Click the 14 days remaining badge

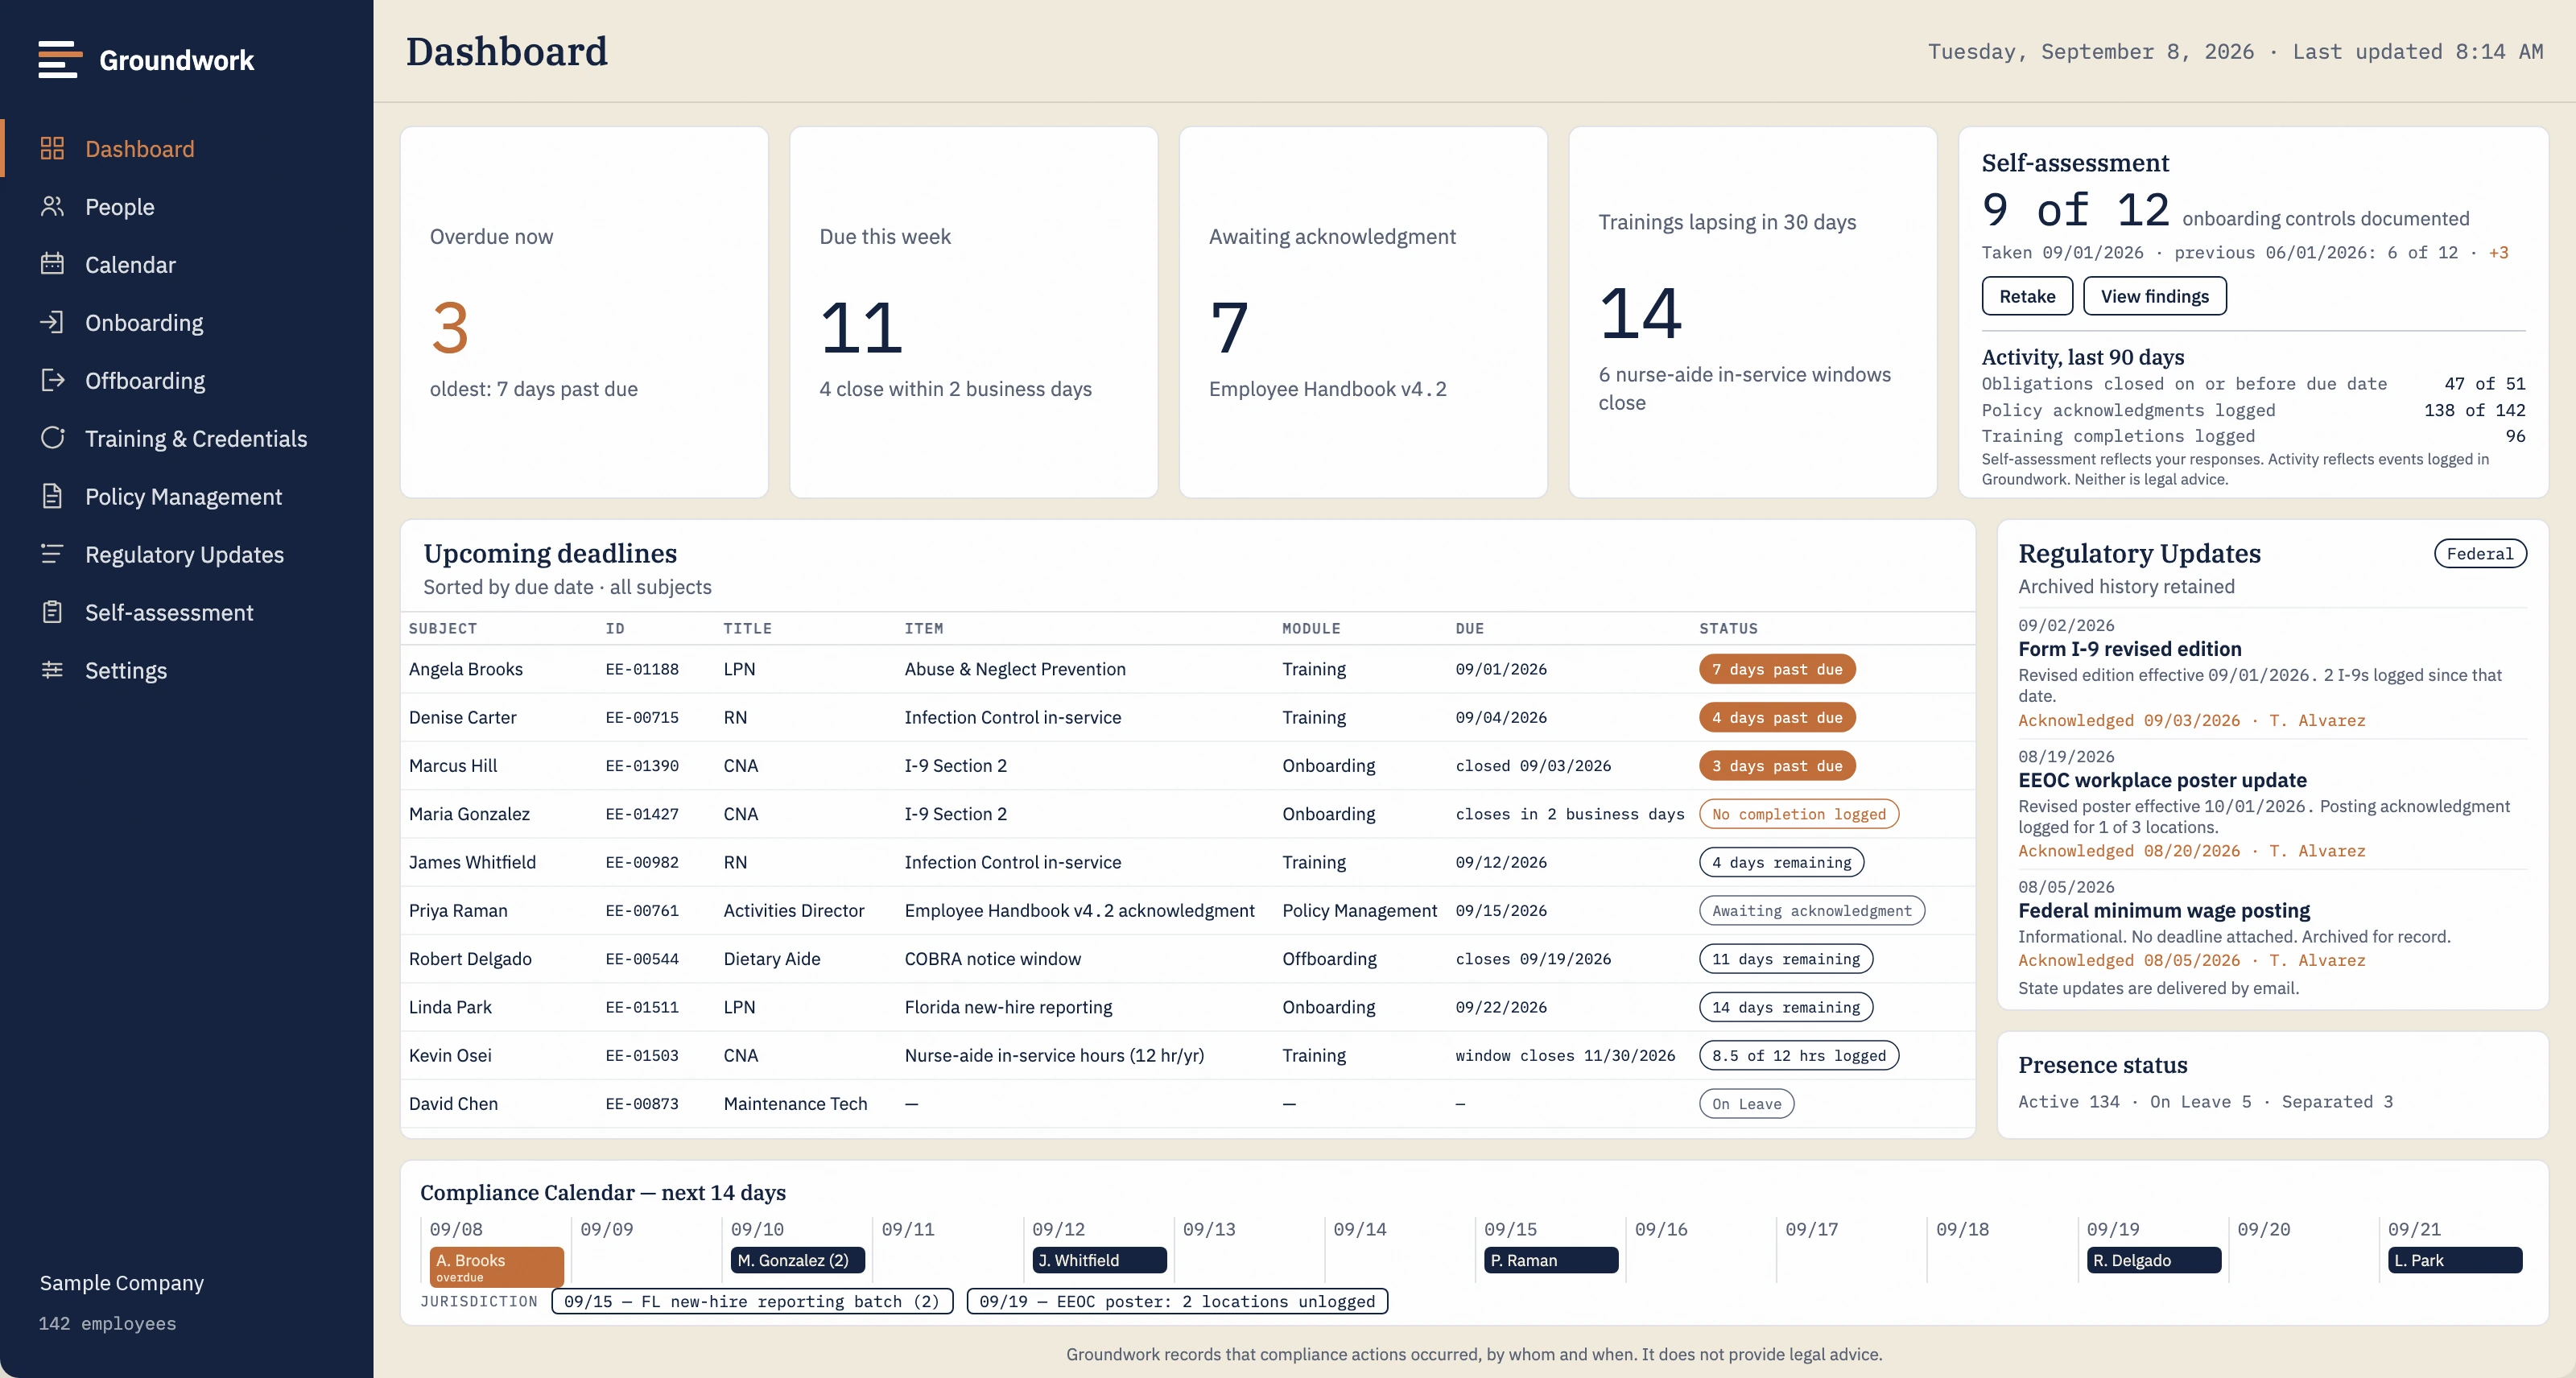tap(1786, 1007)
